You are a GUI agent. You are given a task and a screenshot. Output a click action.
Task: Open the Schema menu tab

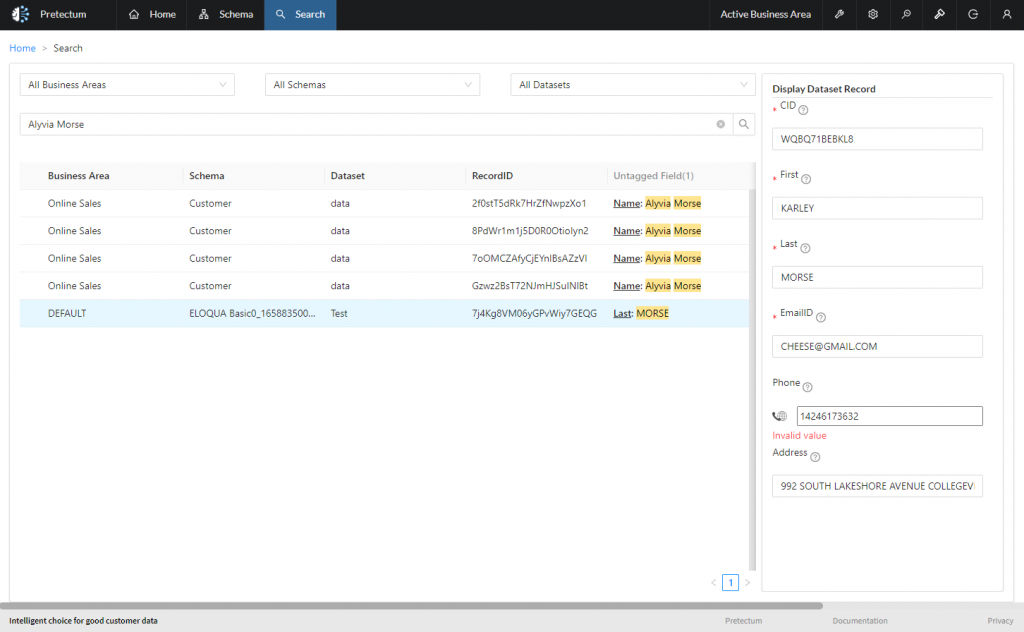click(x=226, y=14)
